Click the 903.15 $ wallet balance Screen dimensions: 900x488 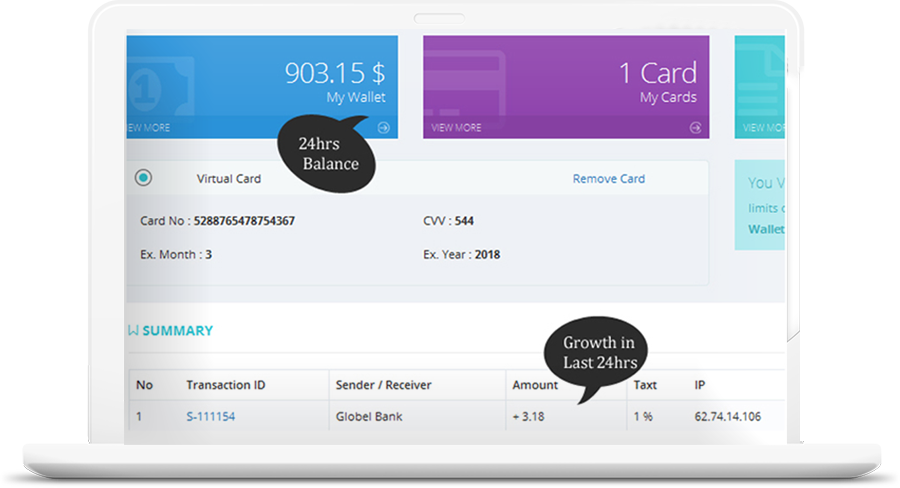click(x=334, y=73)
